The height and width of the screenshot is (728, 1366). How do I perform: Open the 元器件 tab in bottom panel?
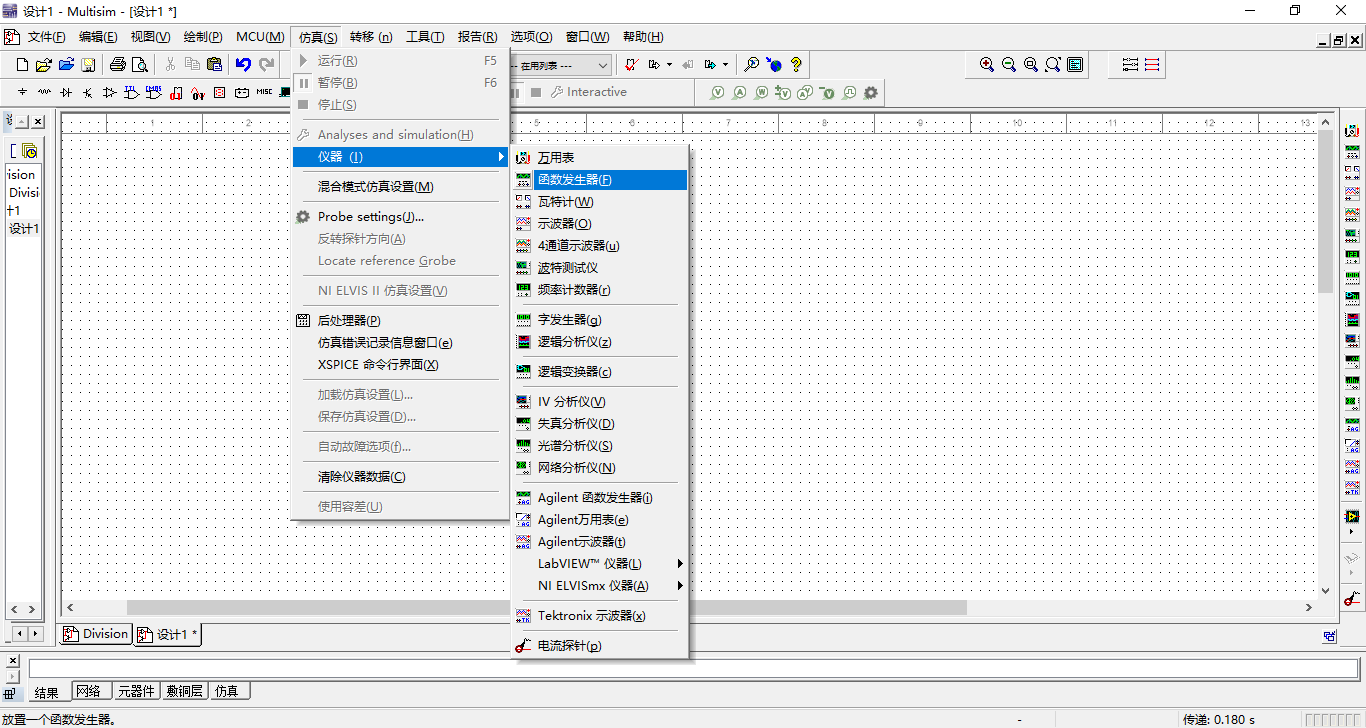point(135,691)
